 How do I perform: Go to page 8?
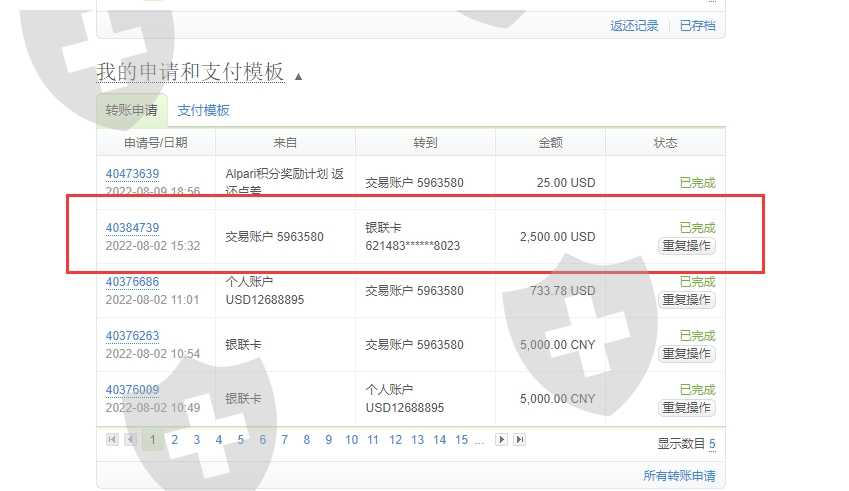click(x=306, y=440)
